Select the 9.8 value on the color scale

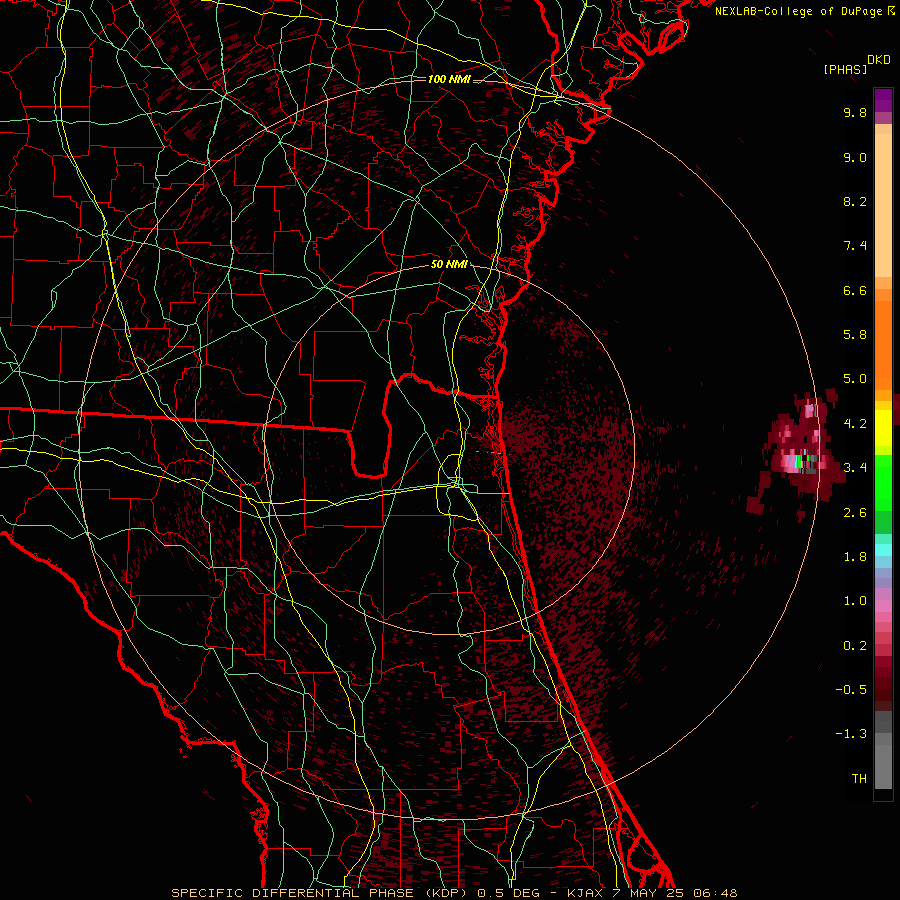tap(855, 112)
